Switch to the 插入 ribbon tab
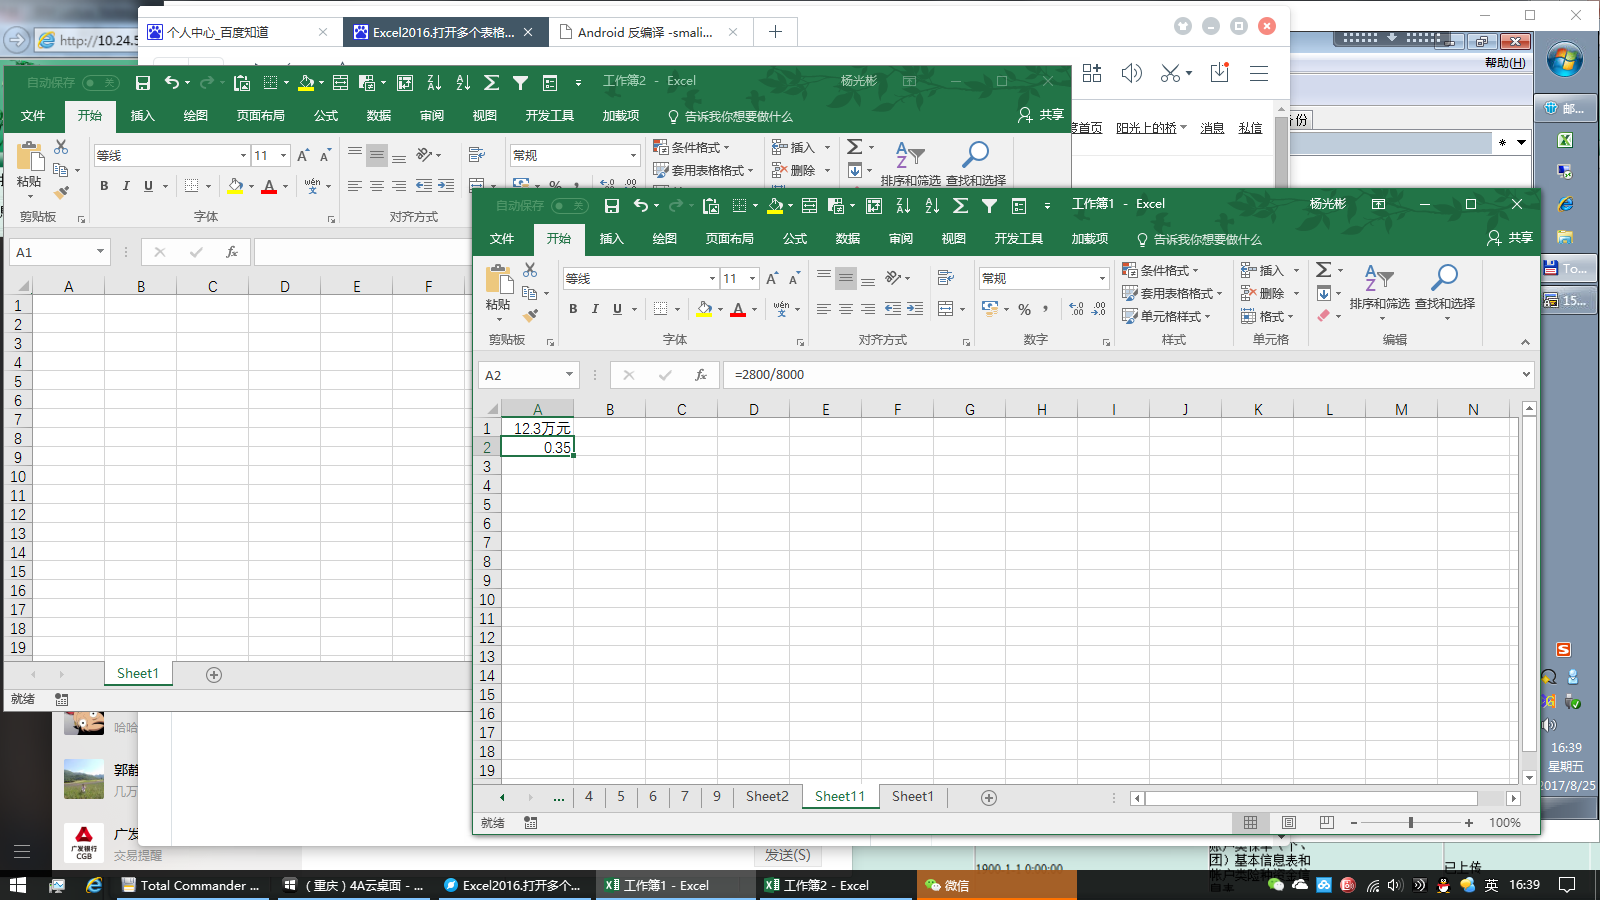This screenshot has height=900, width=1600. point(610,238)
